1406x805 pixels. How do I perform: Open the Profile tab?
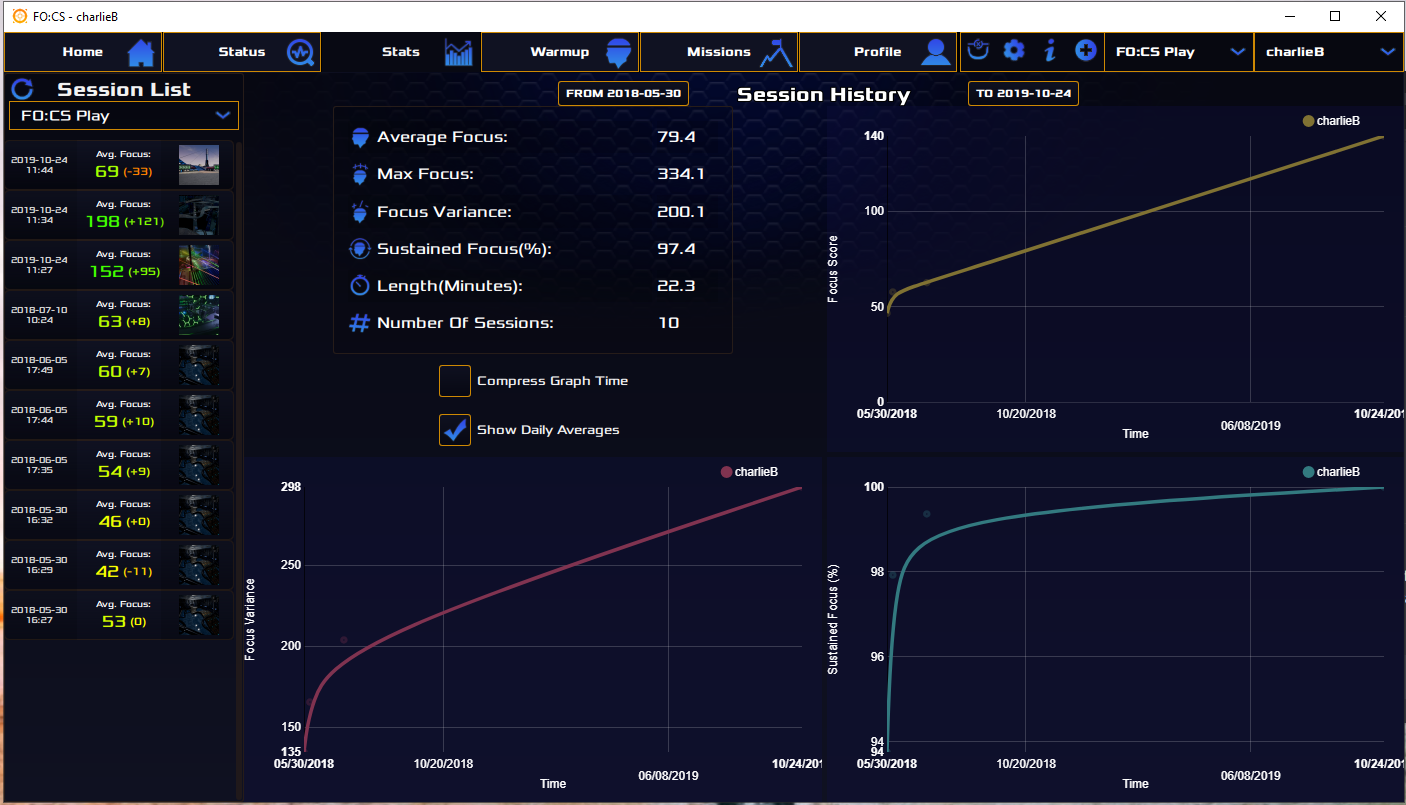[x=878, y=52]
